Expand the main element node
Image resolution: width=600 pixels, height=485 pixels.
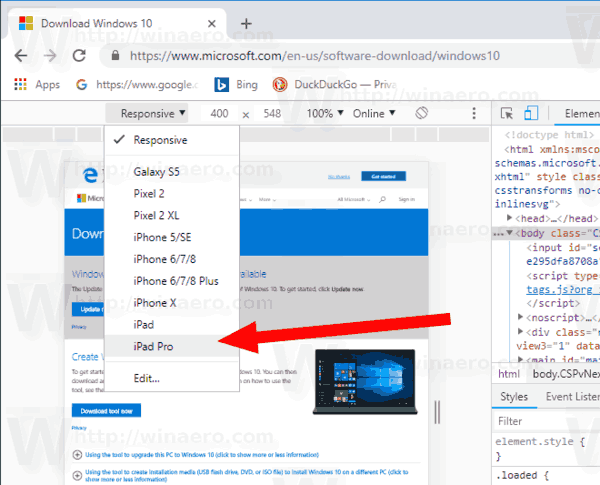(x=520, y=359)
